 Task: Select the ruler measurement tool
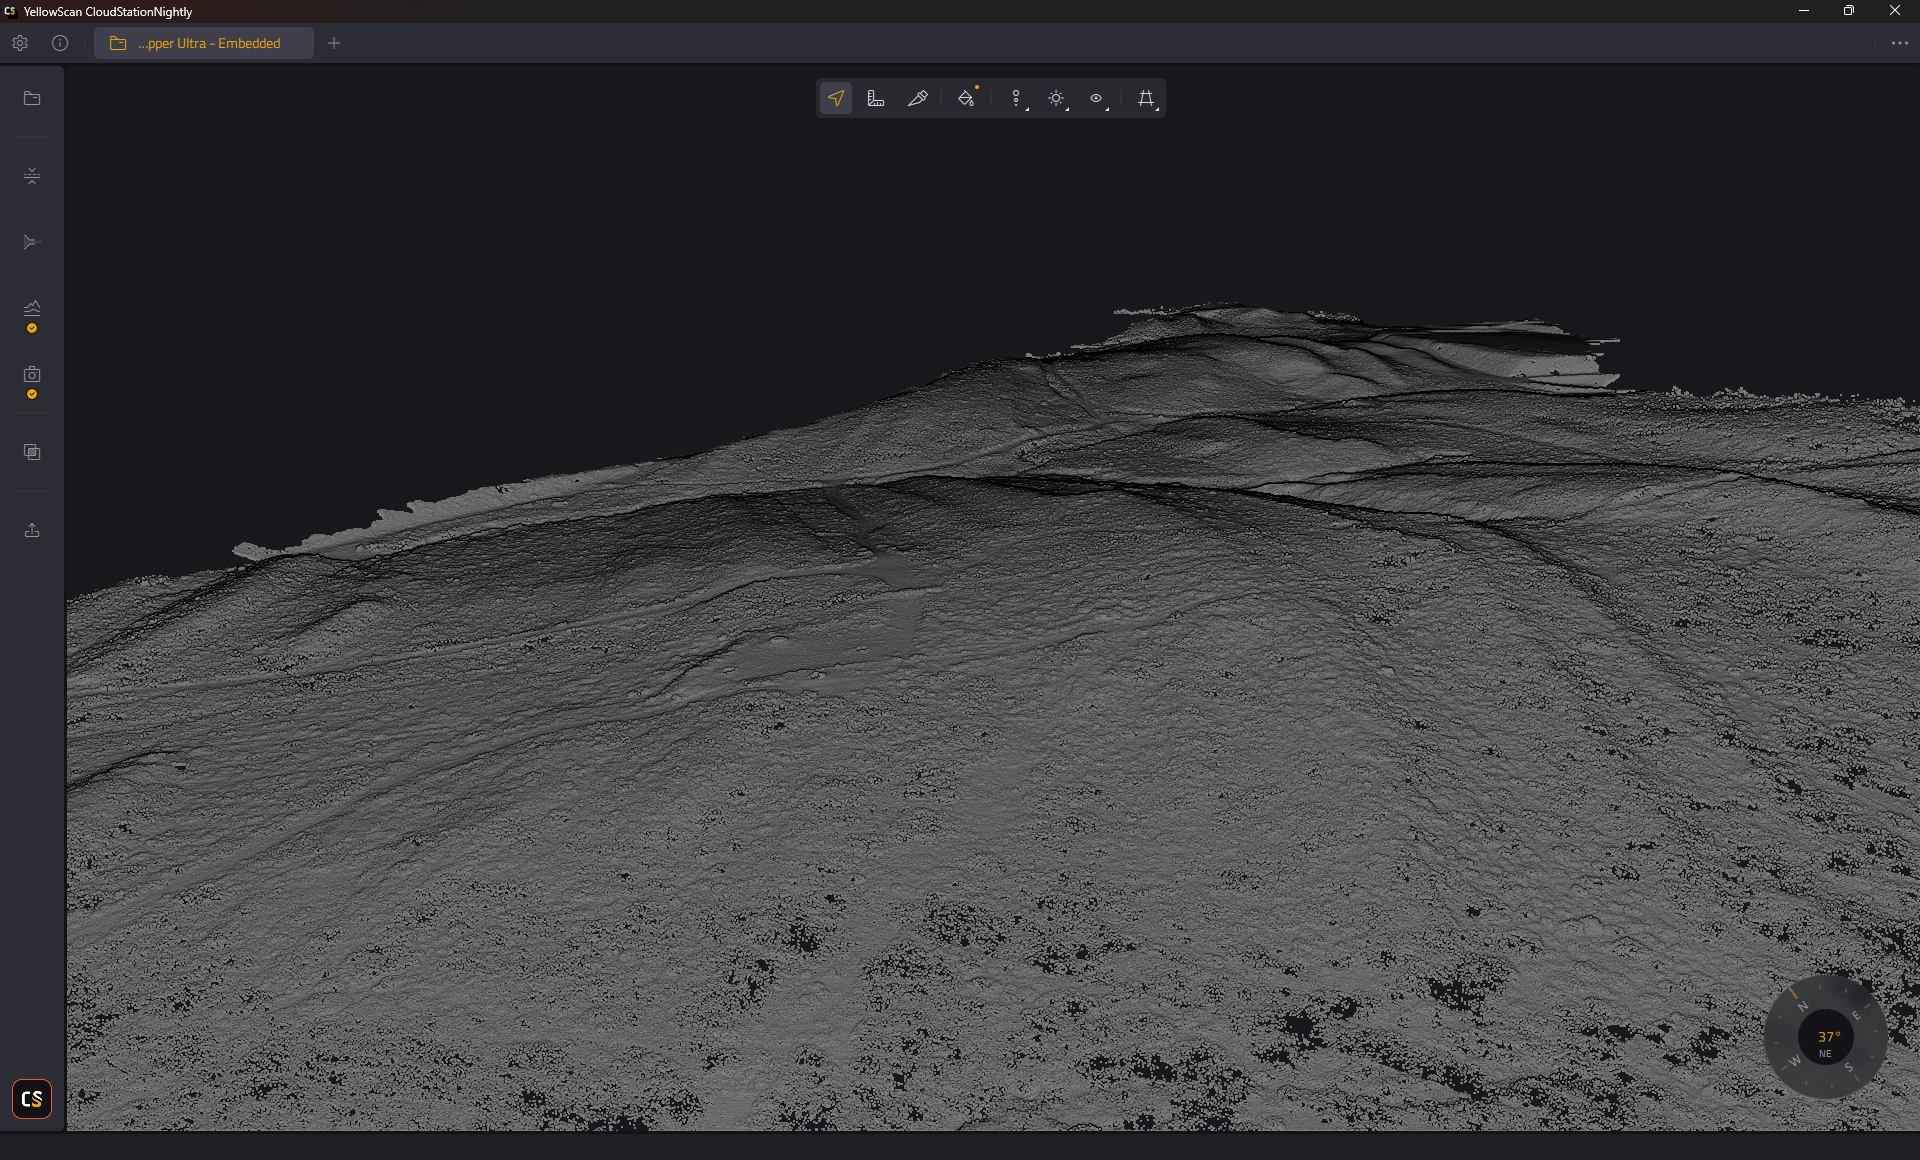click(x=876, y=98)
